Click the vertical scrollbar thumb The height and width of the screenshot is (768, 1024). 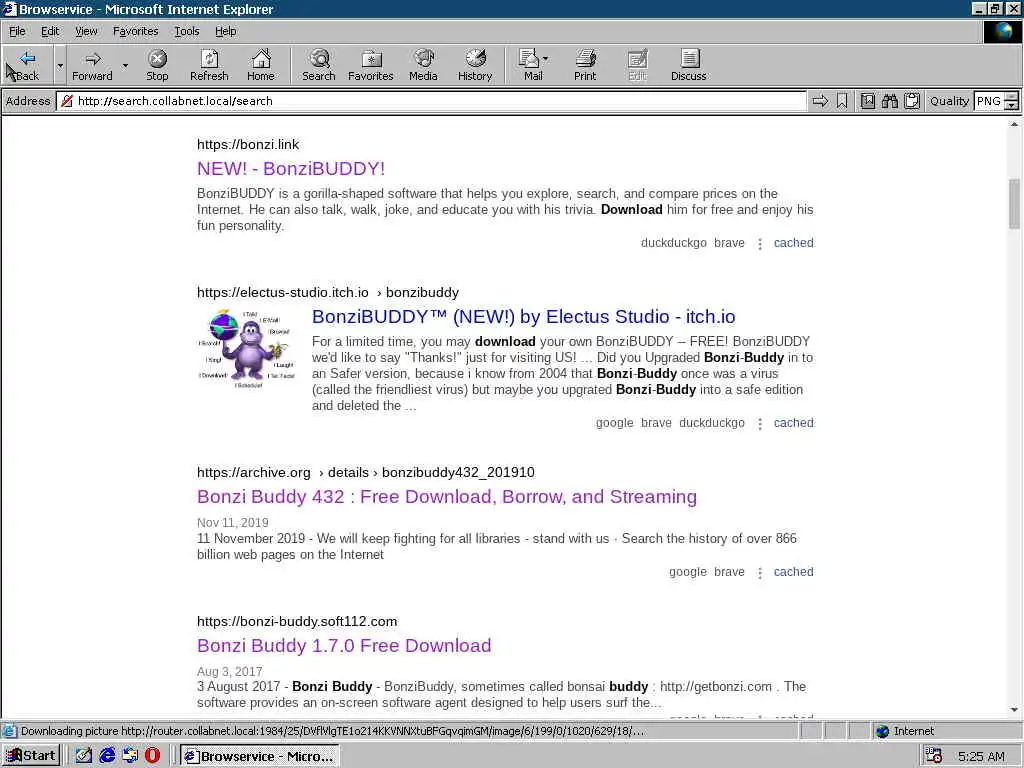pos(1014,204)
